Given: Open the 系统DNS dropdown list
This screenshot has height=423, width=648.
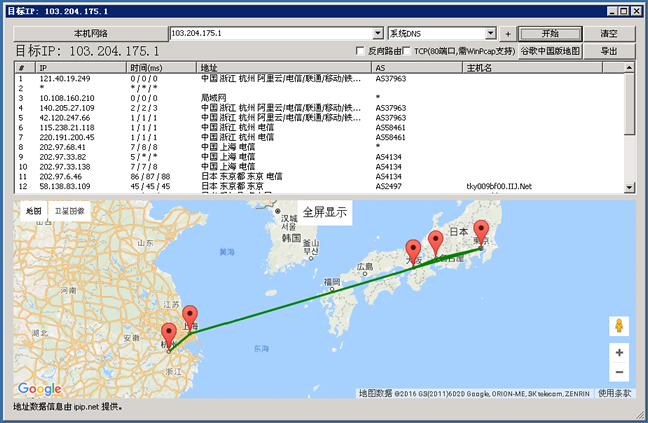Looking at the screenshot, I should pyautogui.click(x=490, y=33).
